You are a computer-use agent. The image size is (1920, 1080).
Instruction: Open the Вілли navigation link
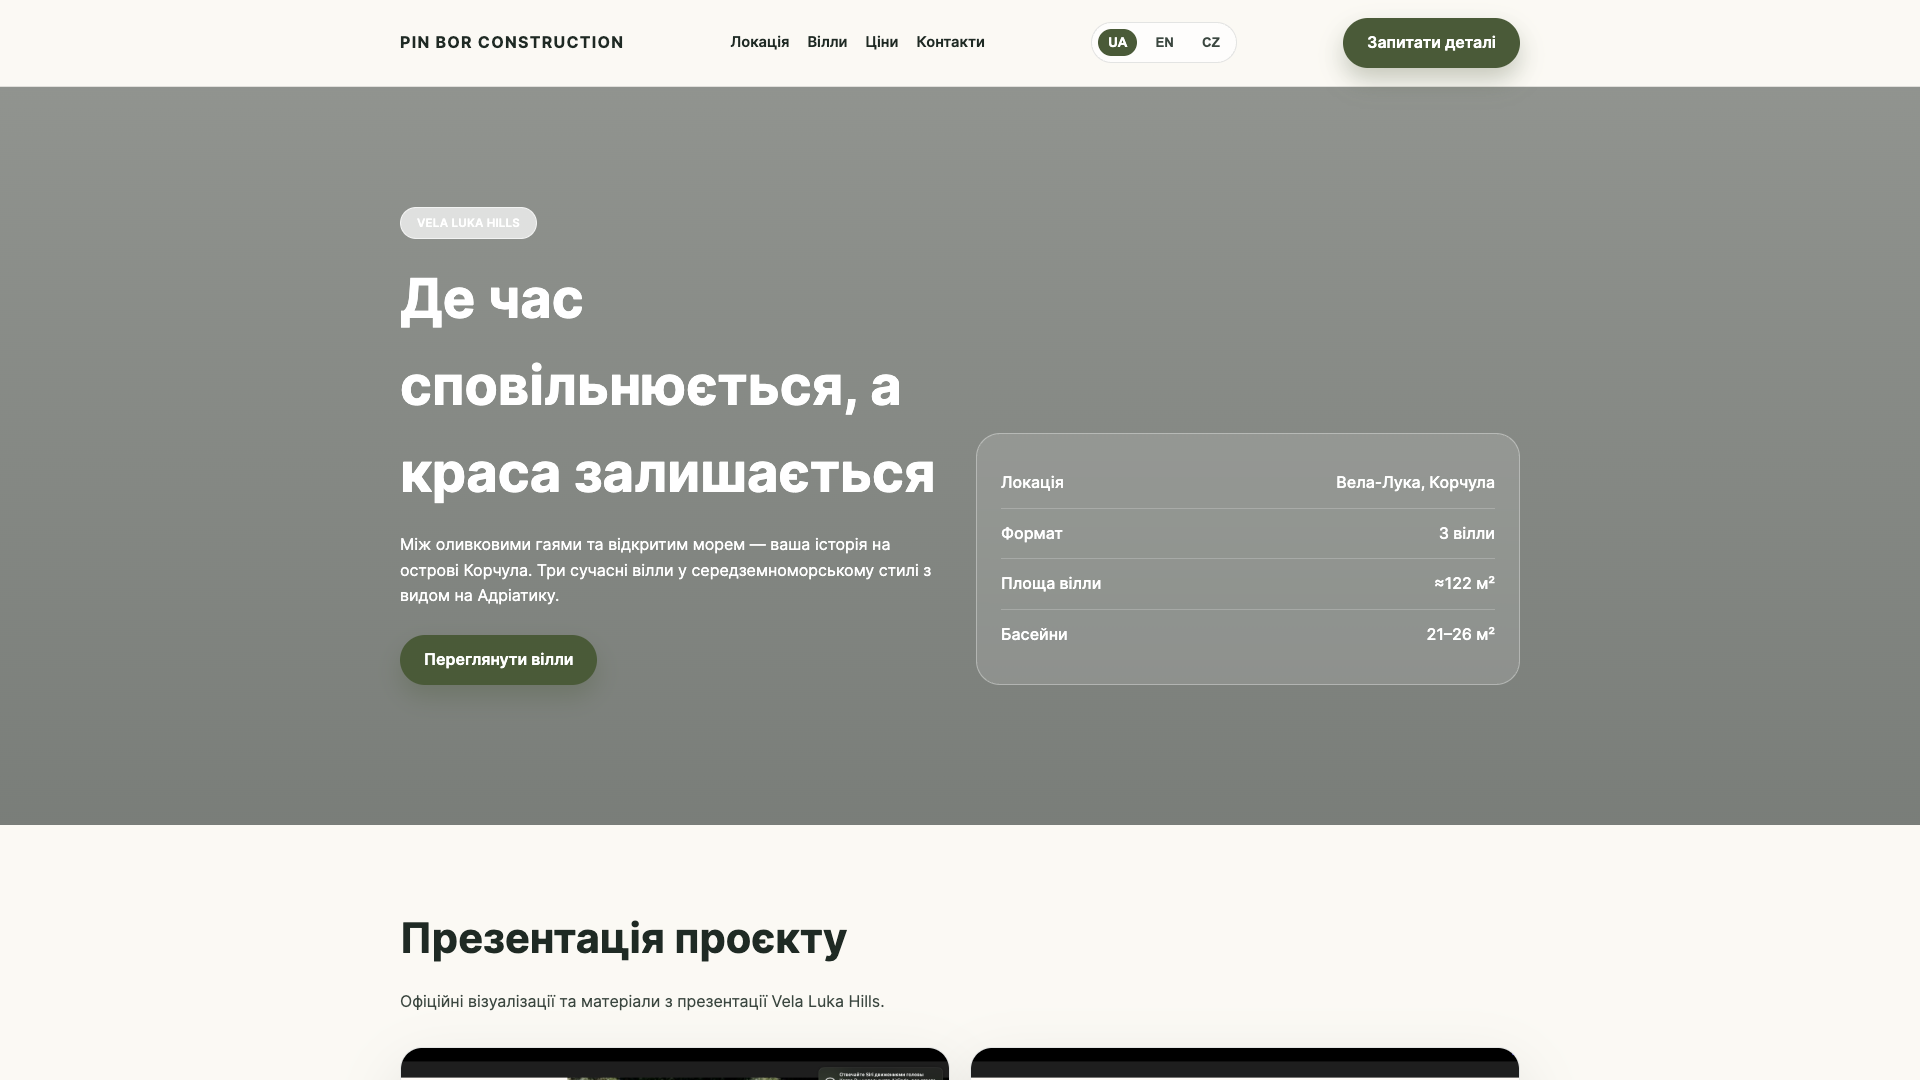click(x=827, y=42)
